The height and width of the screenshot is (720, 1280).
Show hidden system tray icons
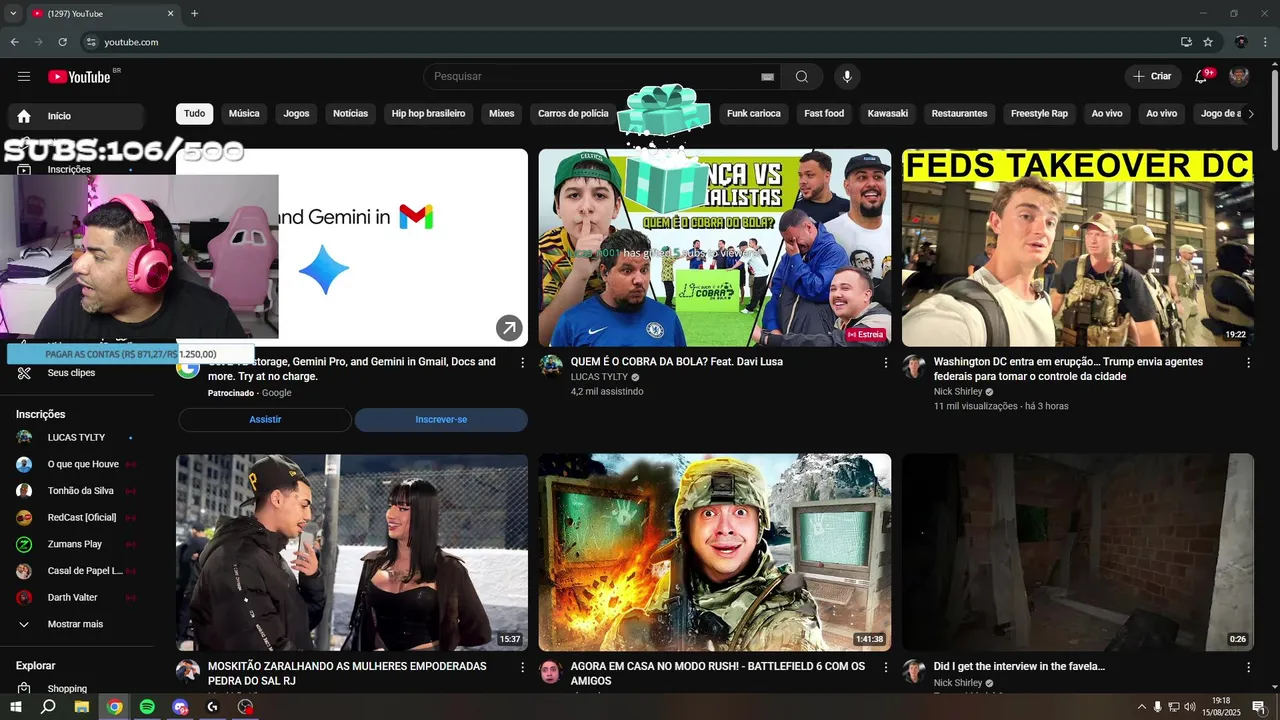(1141, 707)
